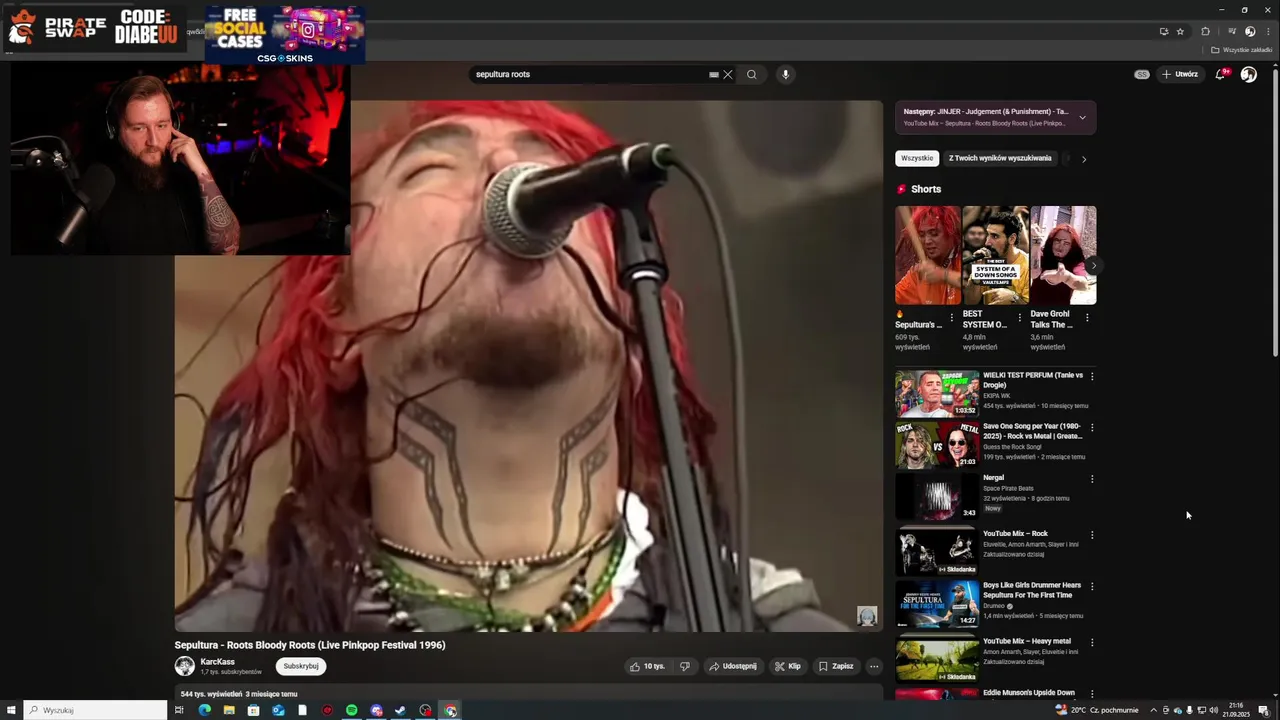
Task: Open YouTube Mix – Rock playlist
Action: pyautogui.click(x=937, y=551)
